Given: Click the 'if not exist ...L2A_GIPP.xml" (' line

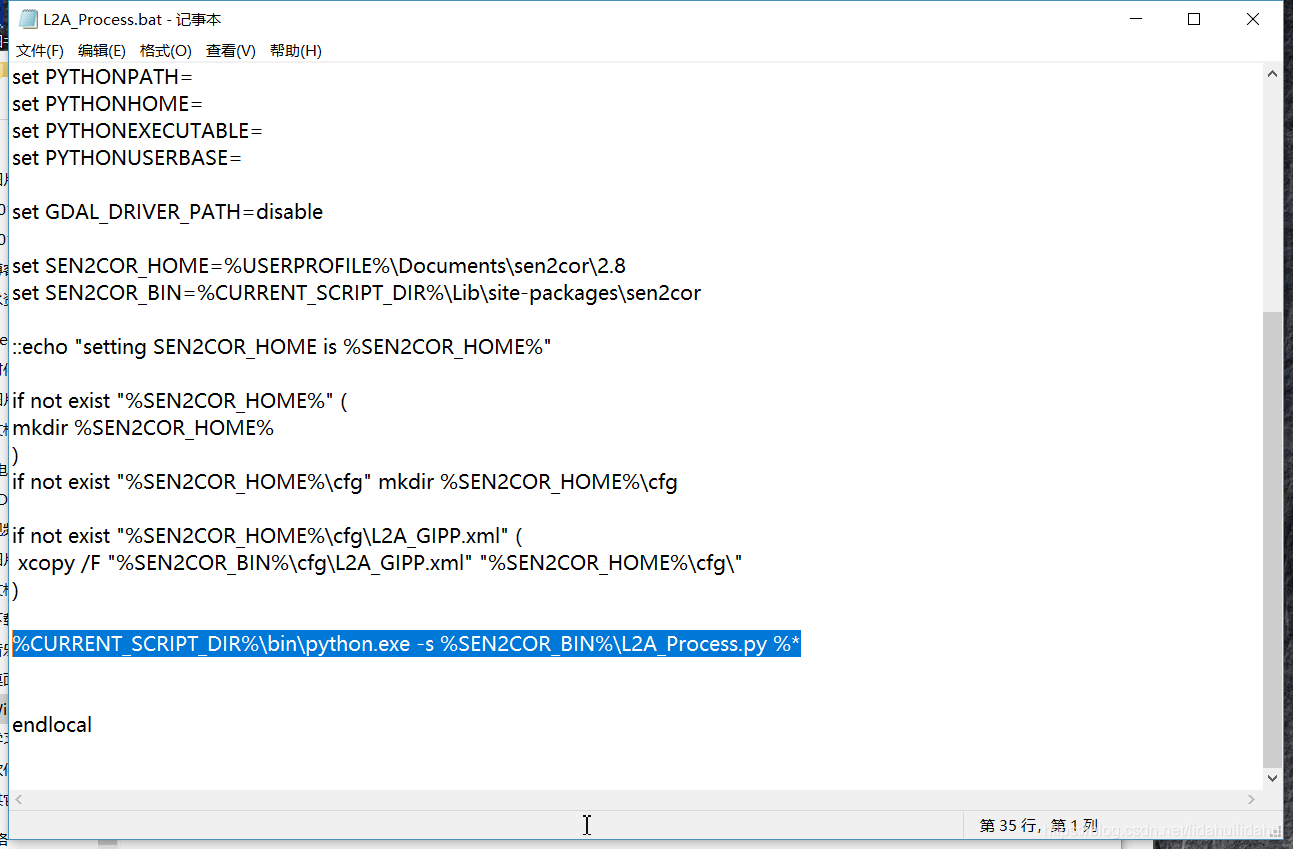Looking at the screenshot, I should point(267,536).
